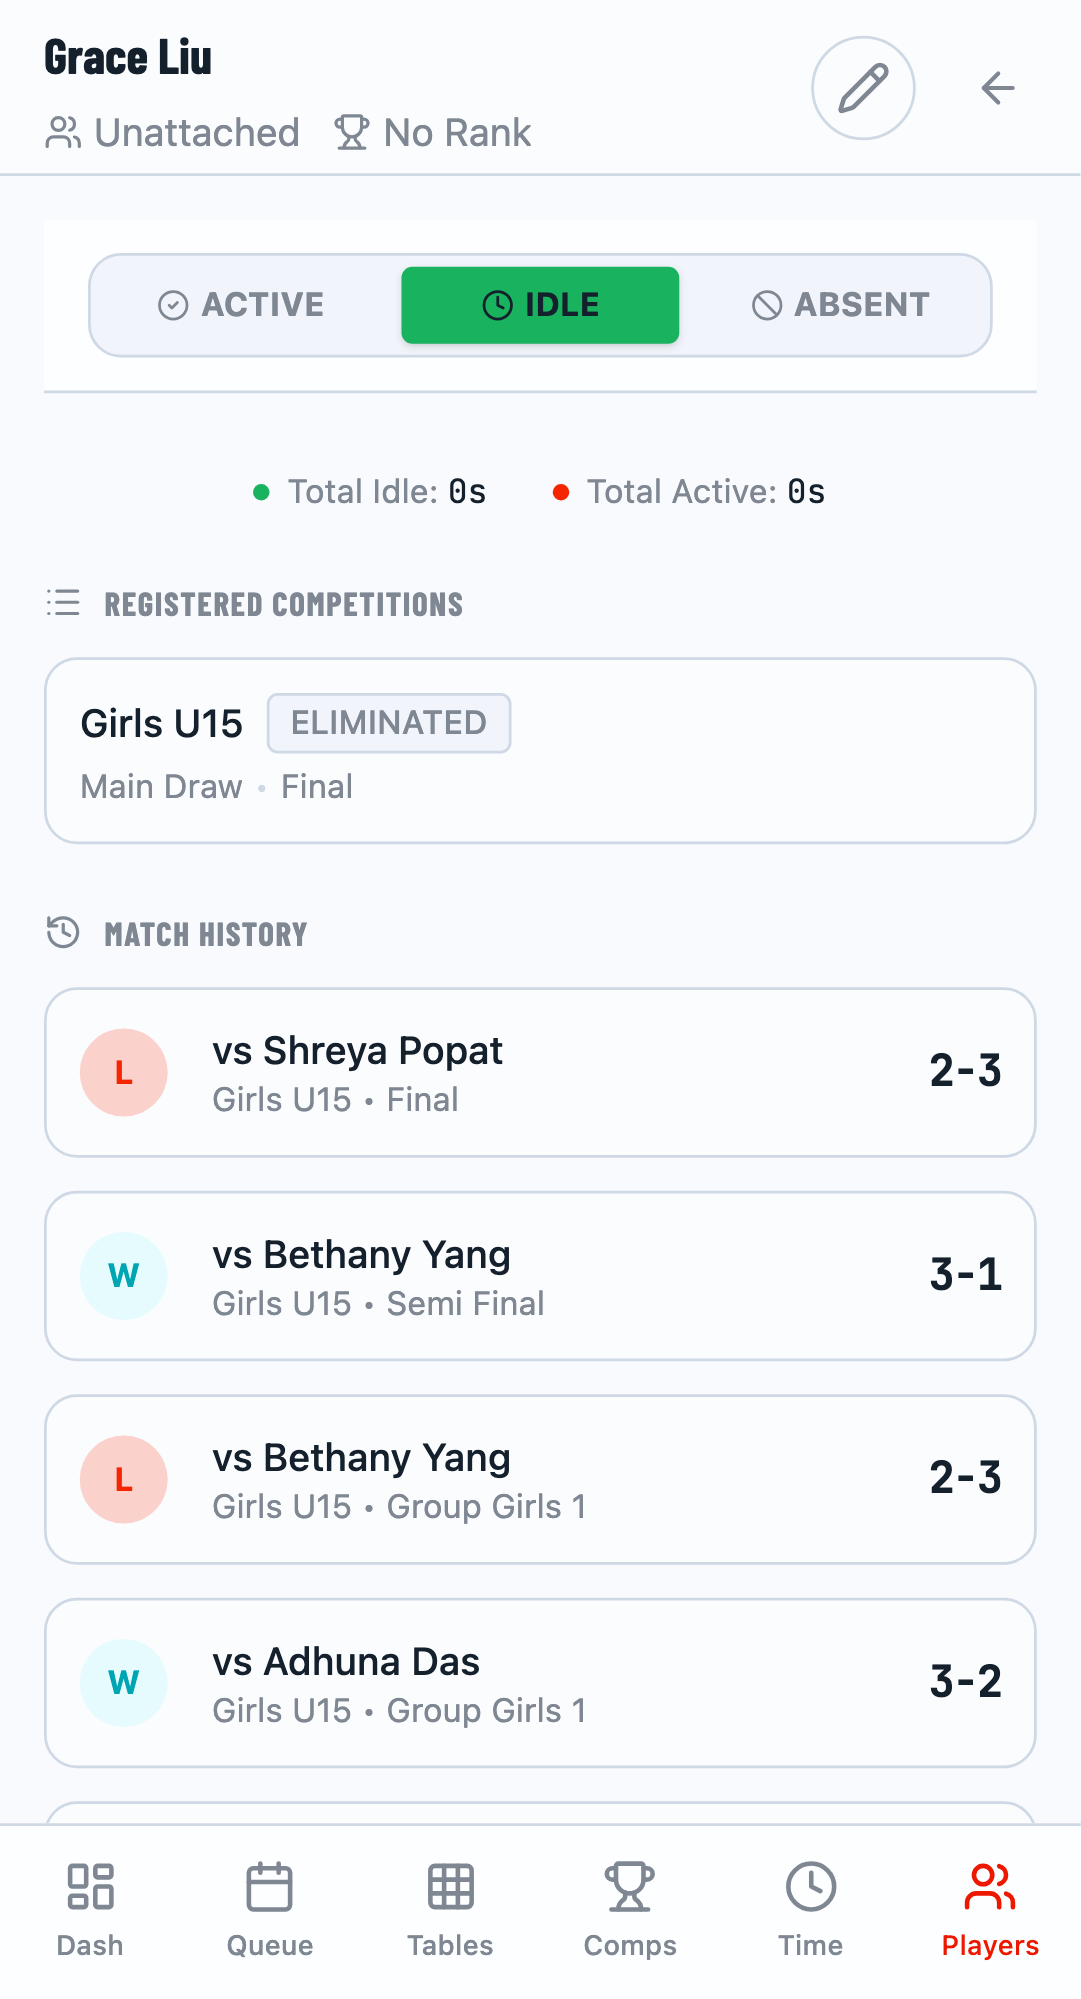Switch to the Comps tab
1081x1999 pixels.
pos(630,1907)
